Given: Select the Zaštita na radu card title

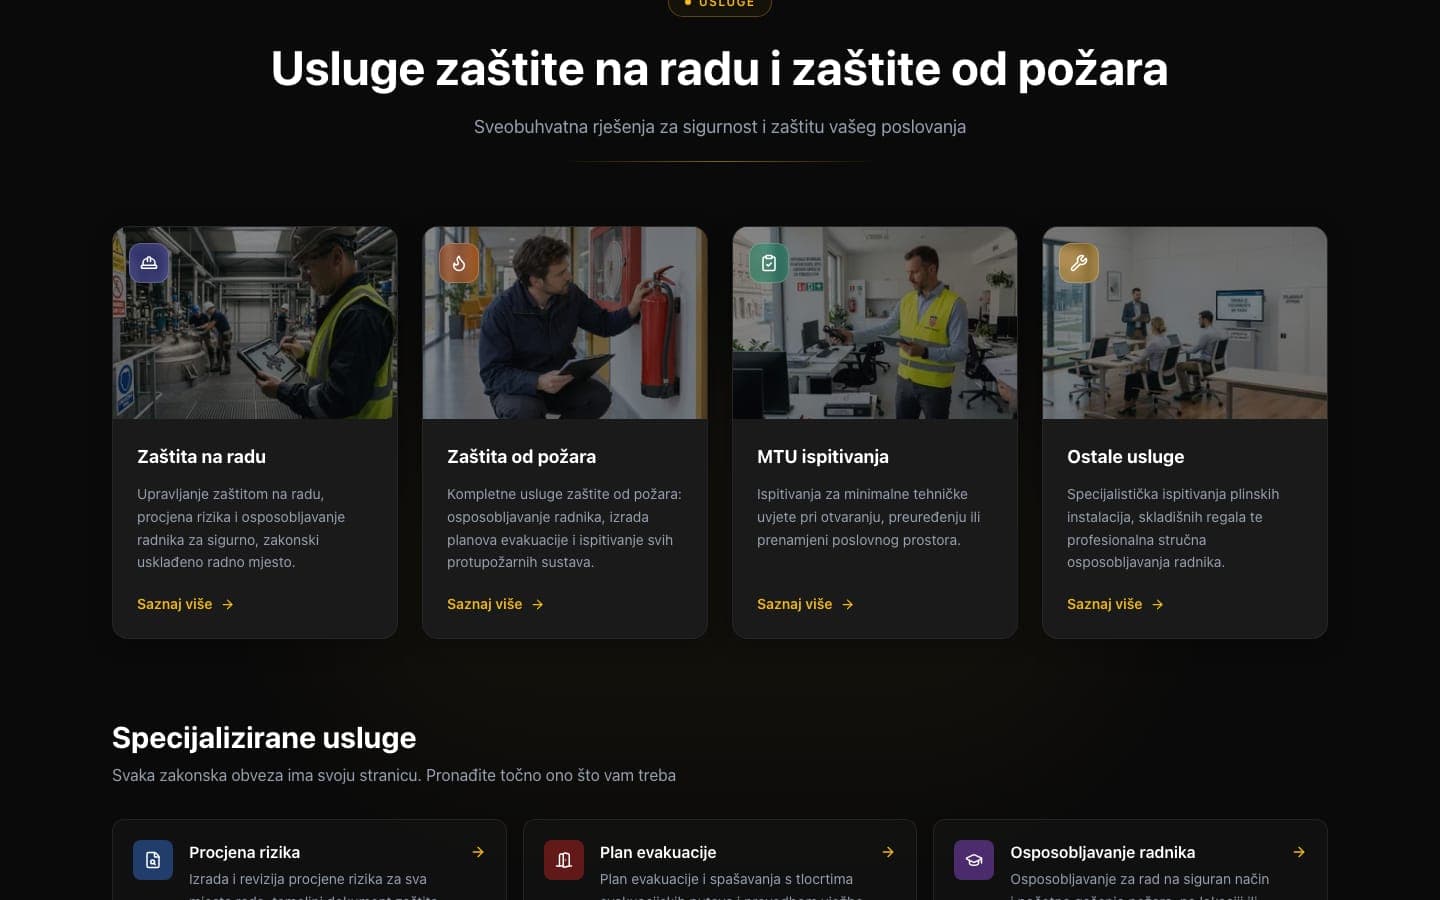Looking at the screenshot, I should point(201,457).
